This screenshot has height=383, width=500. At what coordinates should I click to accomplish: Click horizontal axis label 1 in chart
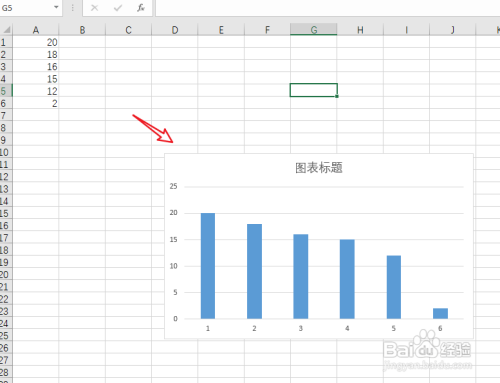(x=208, y=328)
